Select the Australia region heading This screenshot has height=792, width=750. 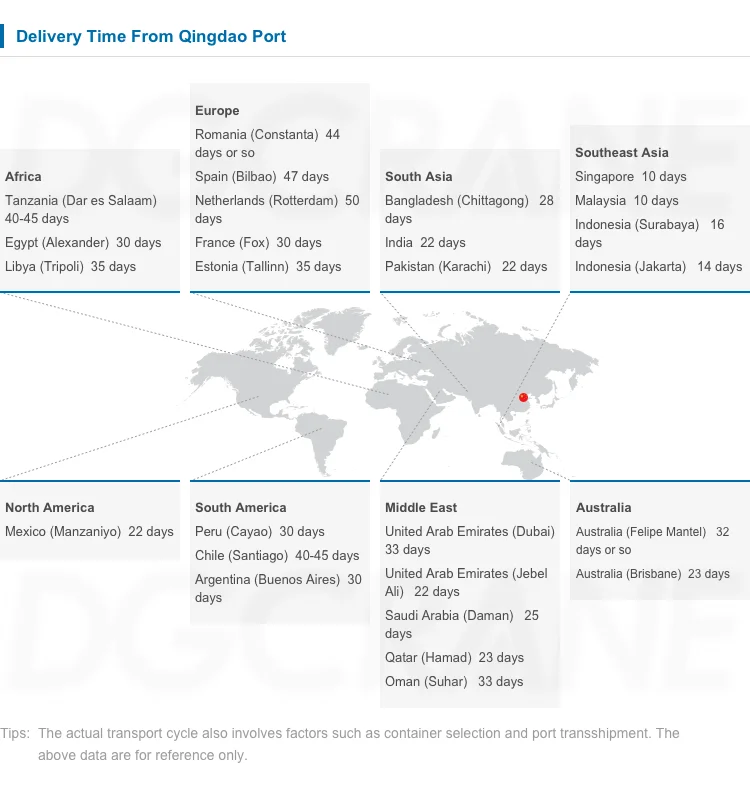point(603,508)
